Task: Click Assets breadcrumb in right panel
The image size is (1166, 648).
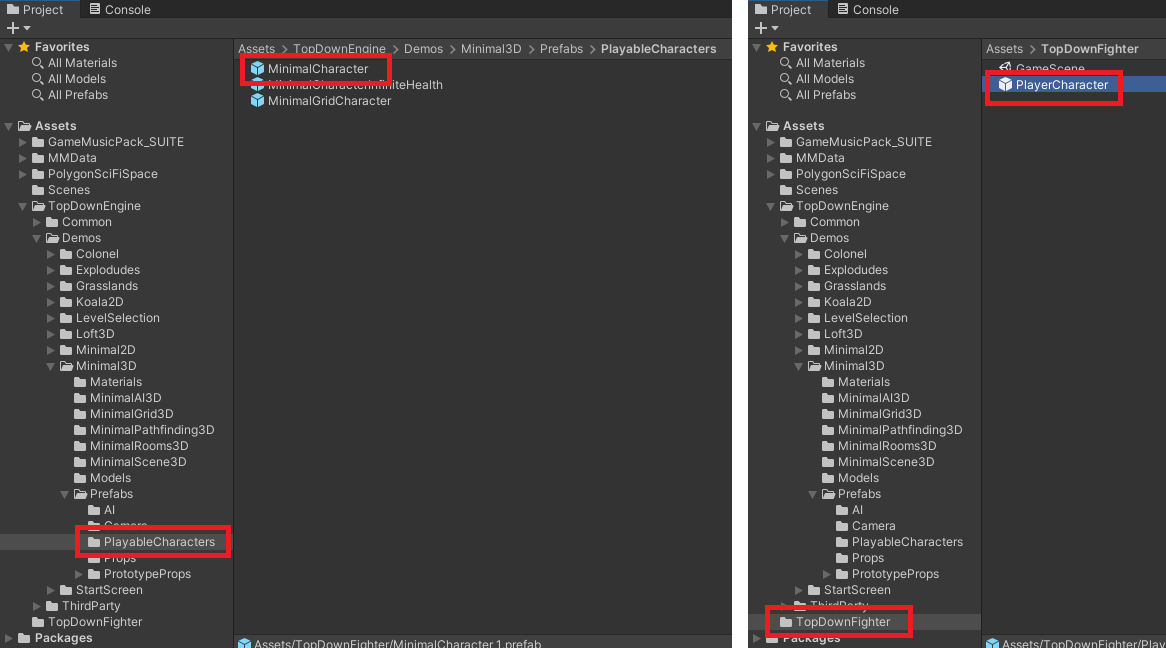Action: click(x=1005, y=49)
